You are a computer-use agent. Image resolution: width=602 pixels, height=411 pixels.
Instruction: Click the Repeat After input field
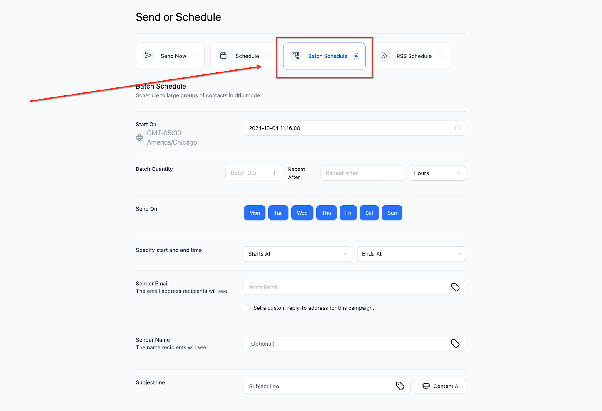tap(362, 173)
